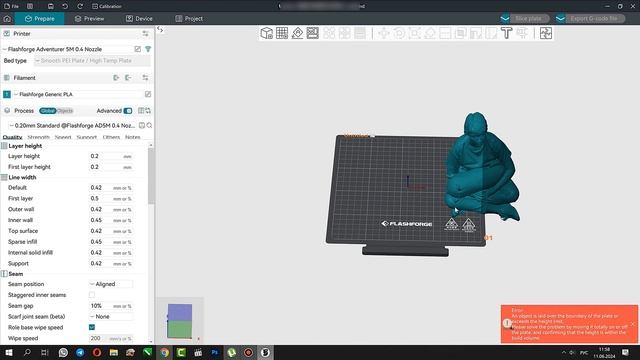Screen dimensions: 640x360
Task: Switch to the Prepare tab
Action: 40,19
